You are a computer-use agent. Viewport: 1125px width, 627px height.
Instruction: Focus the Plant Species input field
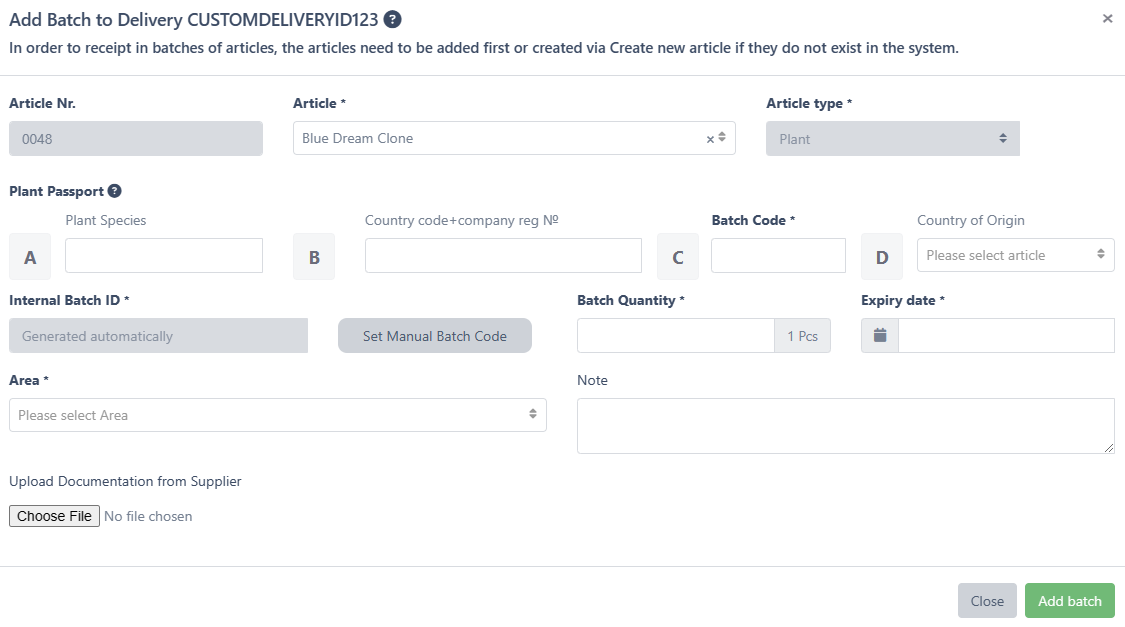(x=164, y=256)
